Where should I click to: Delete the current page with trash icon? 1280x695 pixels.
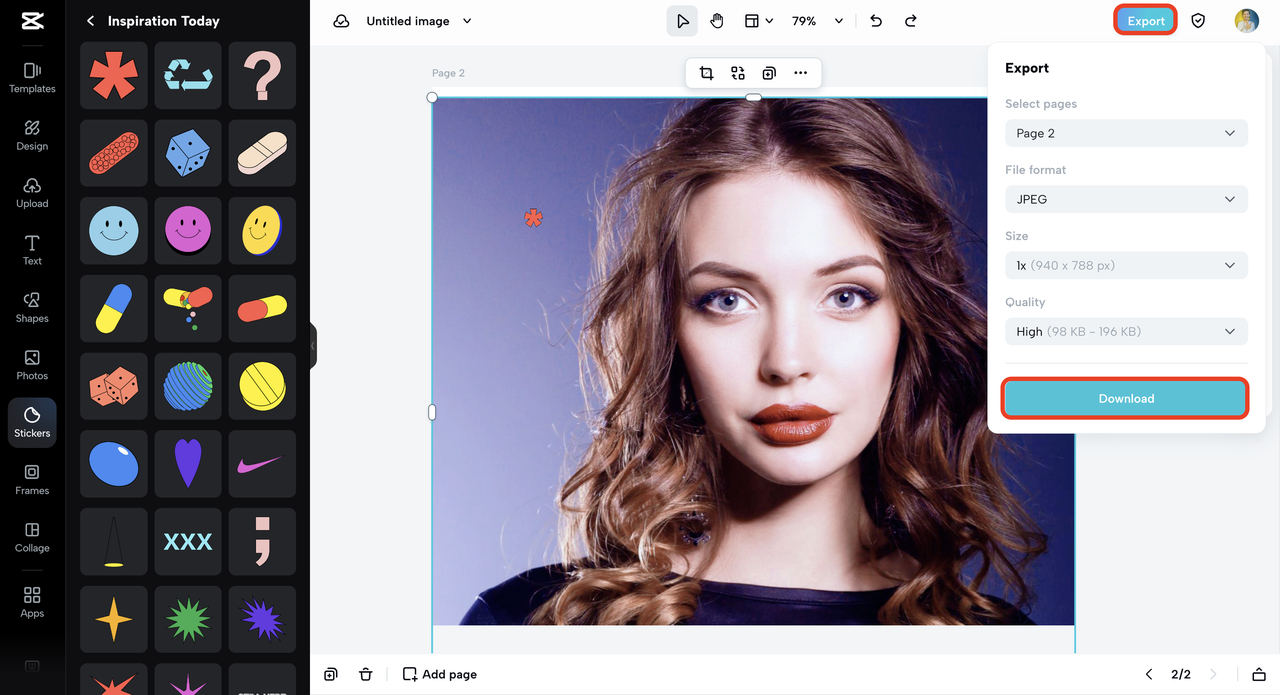tap(366, 674)
